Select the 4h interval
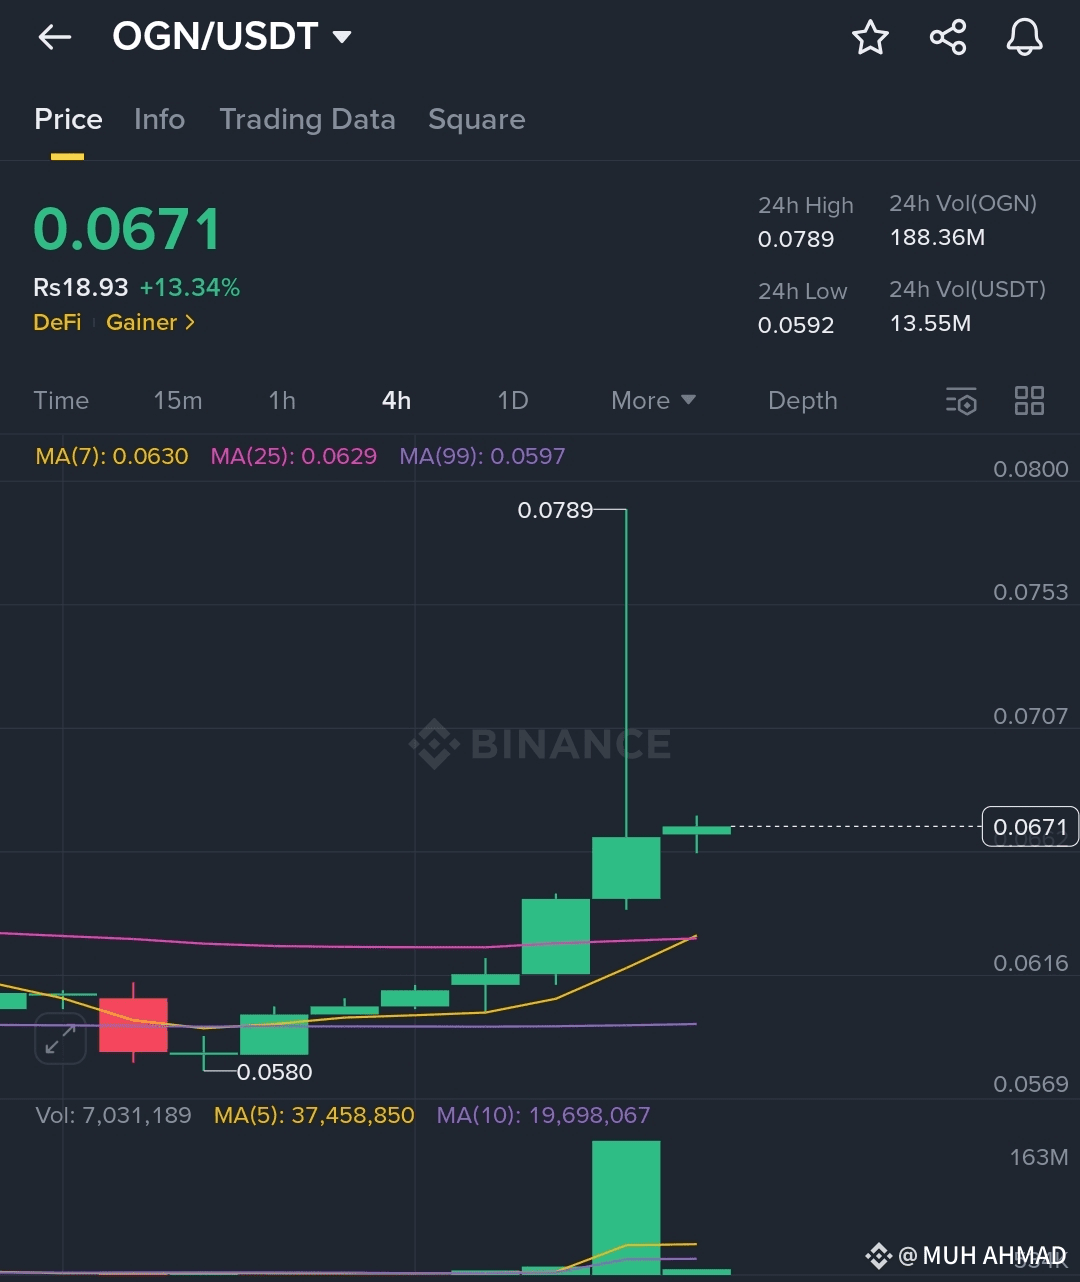This screenshot has width=1080, height=1282. point(396,401)
